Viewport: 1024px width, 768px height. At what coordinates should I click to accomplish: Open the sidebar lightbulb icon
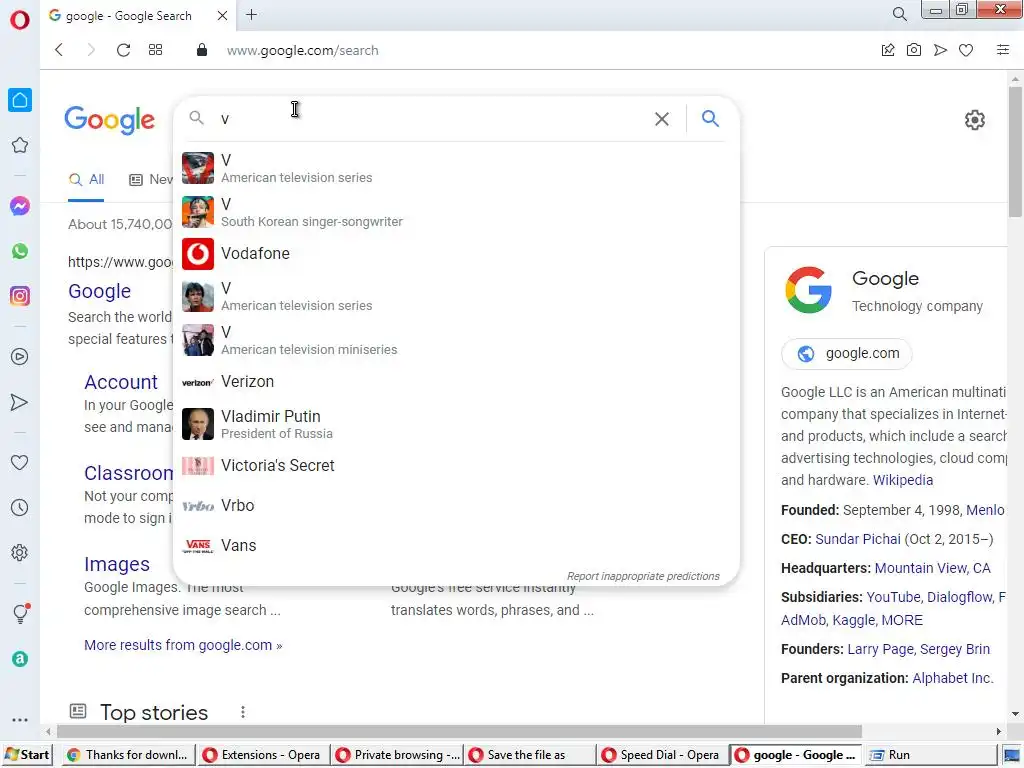(20, 613)
